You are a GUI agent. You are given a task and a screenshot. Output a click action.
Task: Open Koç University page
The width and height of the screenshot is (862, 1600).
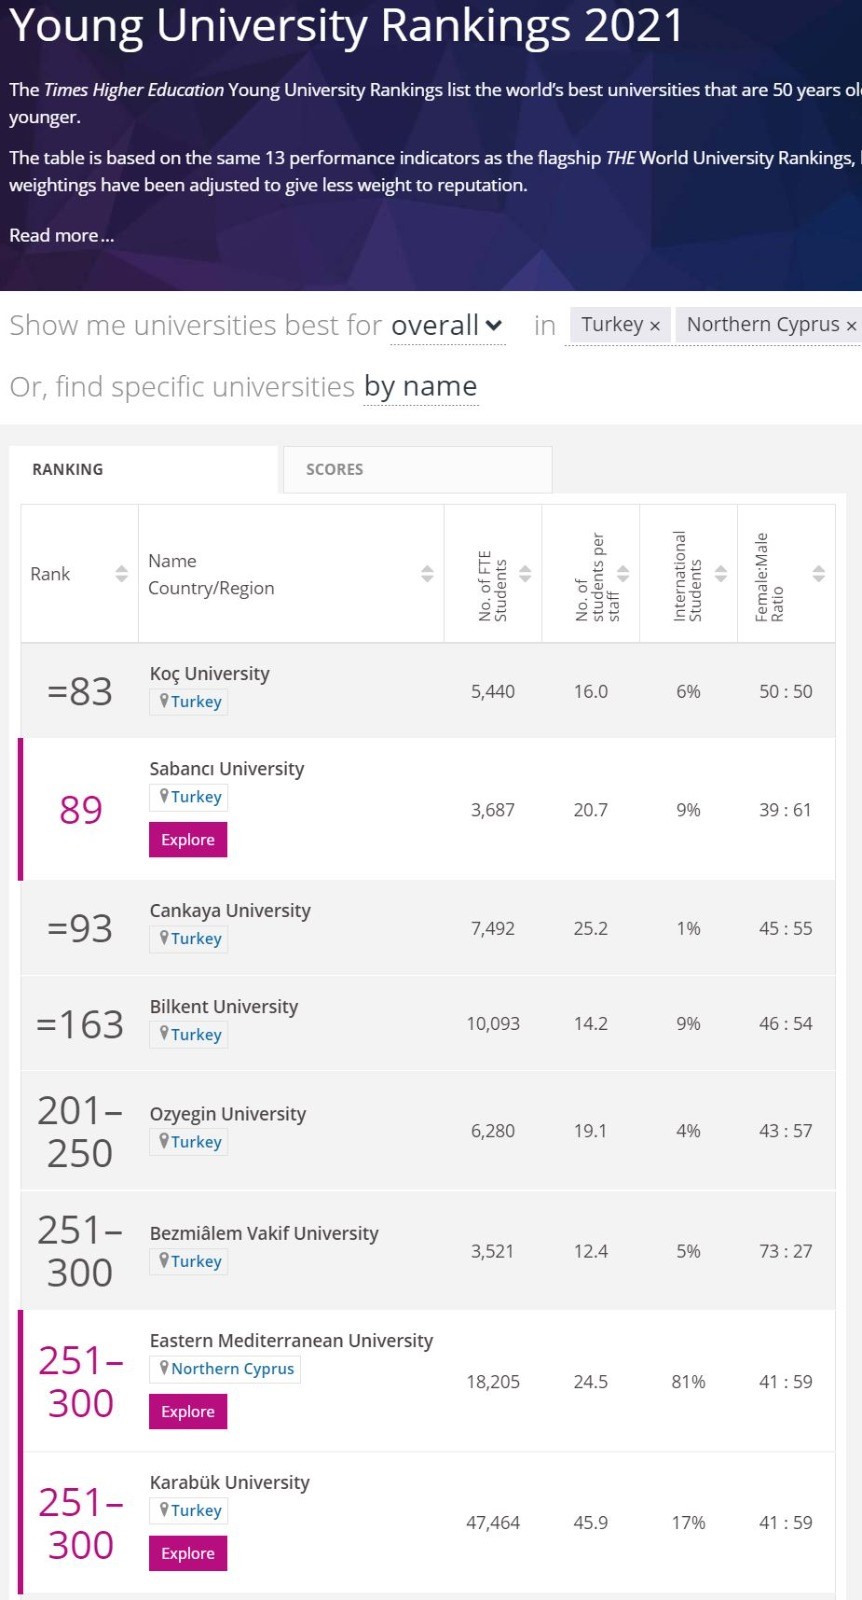coord(209,673)
